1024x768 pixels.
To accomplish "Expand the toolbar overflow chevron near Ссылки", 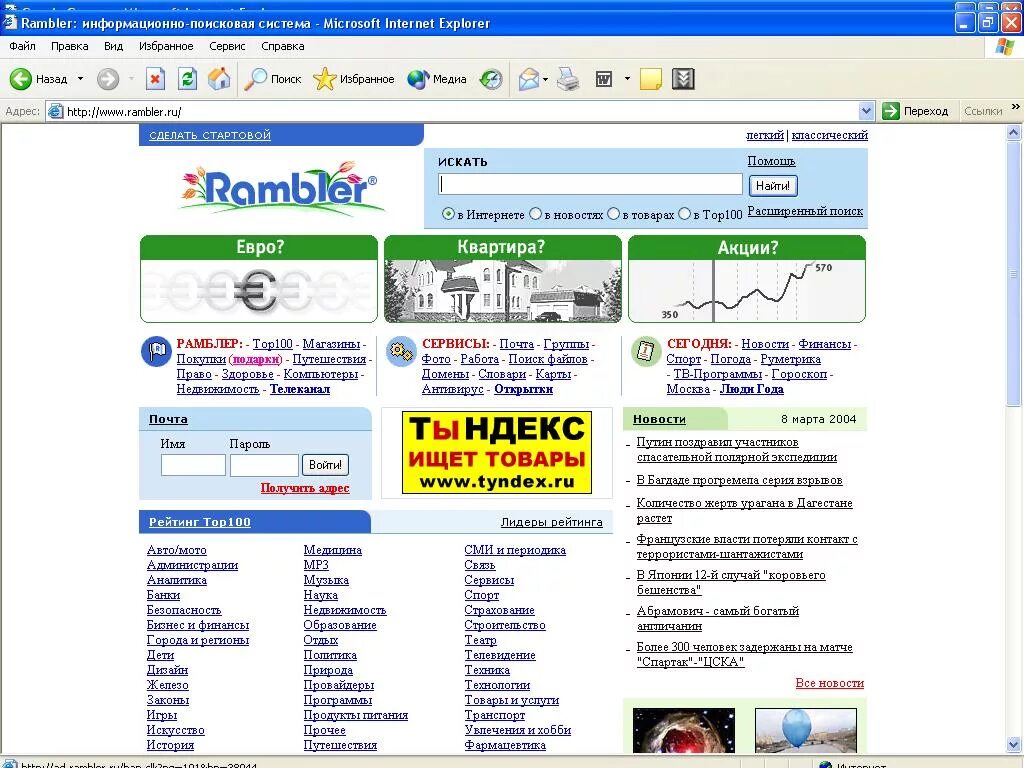I will tap(1016, 106).
